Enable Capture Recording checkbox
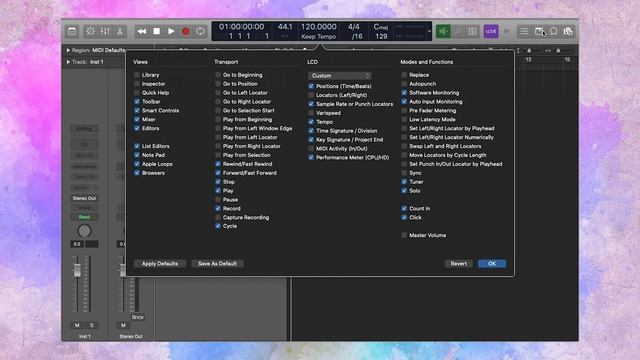Image resolution: width=640 pixels, height=360 pixels. (218, 218)
